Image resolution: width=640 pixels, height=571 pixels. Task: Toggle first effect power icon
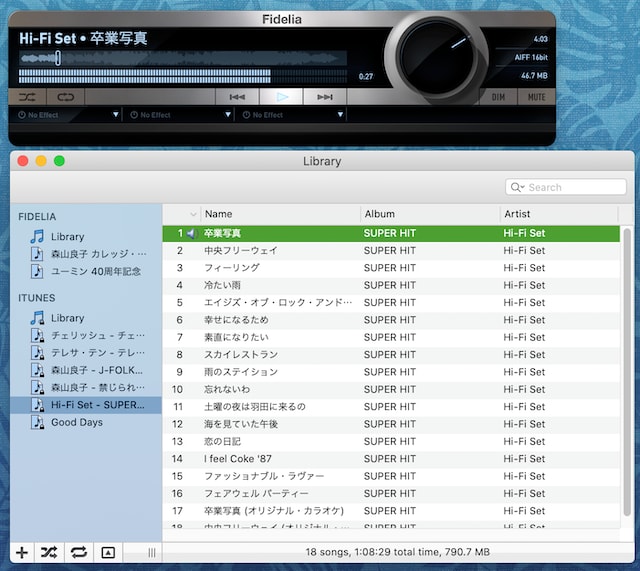coord(22,115)
